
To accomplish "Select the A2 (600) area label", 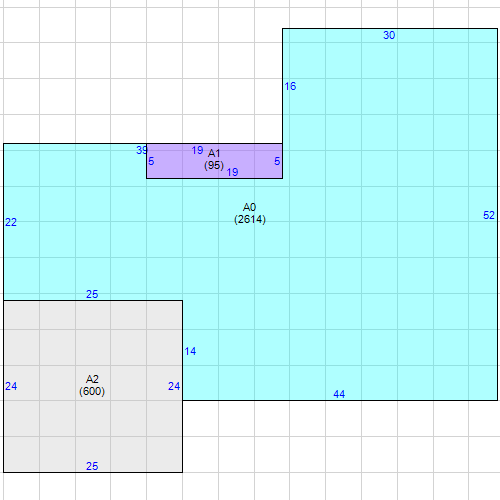I will [x=92, y=385].
